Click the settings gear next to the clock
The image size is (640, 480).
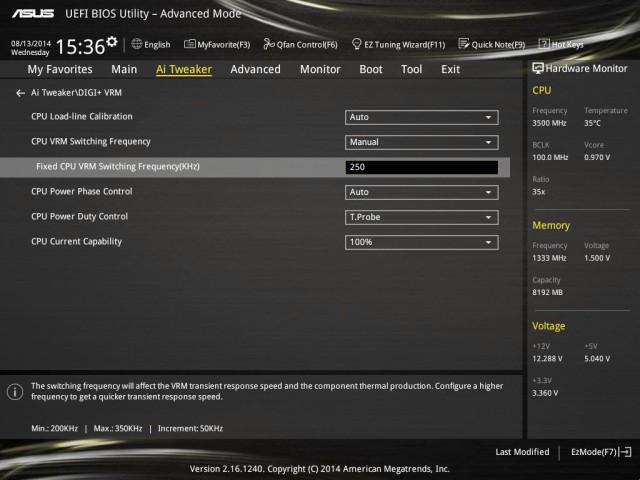pyautogui.click(x=112, y=42)
